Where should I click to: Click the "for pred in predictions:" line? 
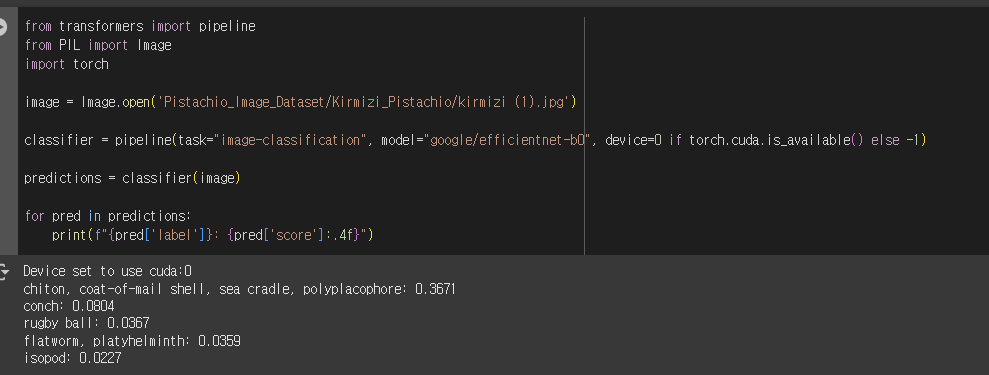click(x=107, y=216)
